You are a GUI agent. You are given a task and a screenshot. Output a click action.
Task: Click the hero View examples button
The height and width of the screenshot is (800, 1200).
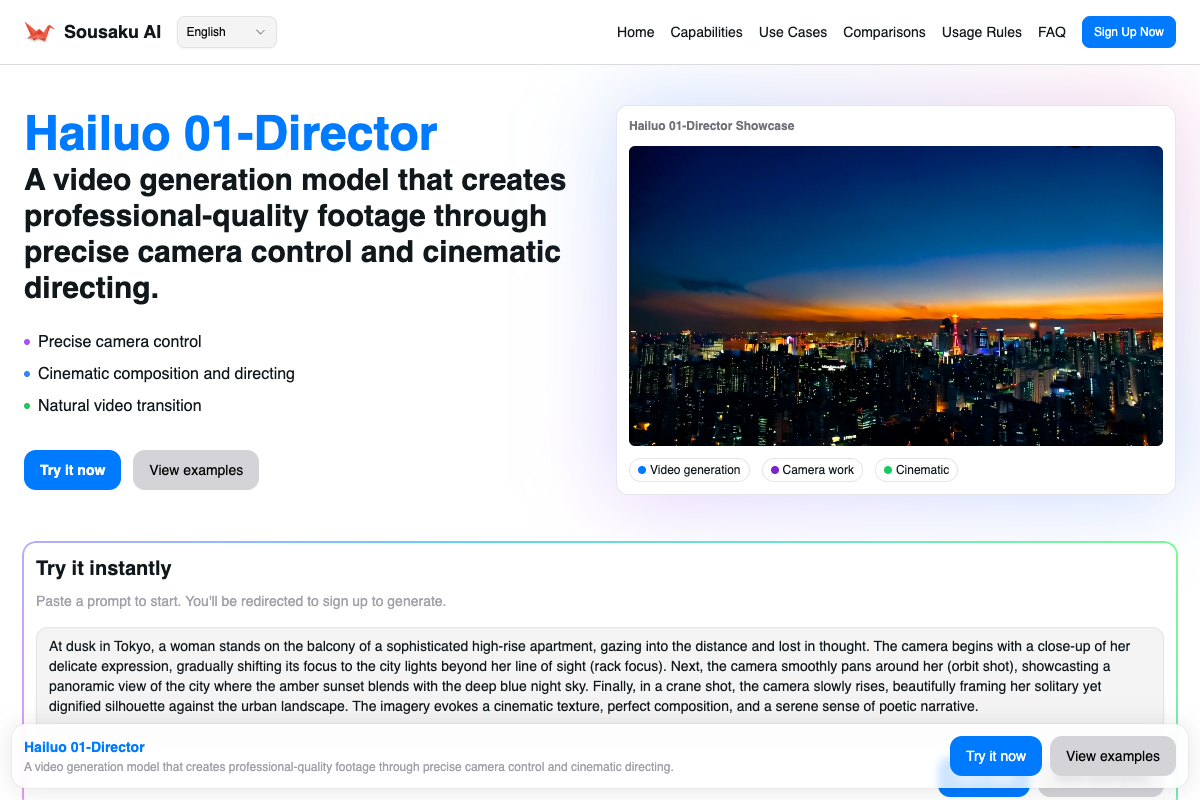196,470
